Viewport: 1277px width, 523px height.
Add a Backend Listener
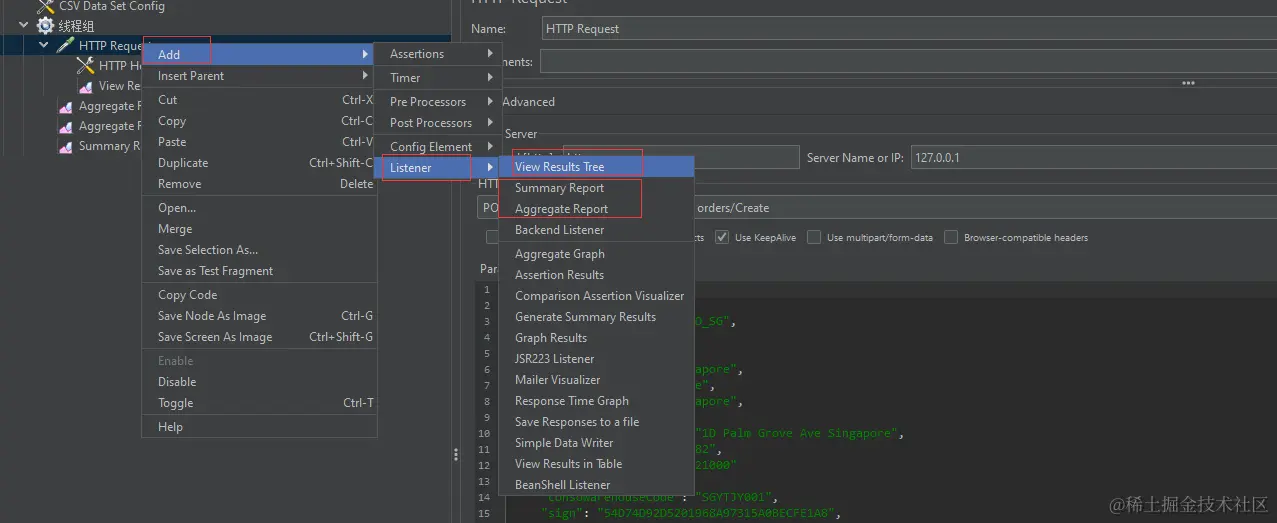tap(597, 230)
